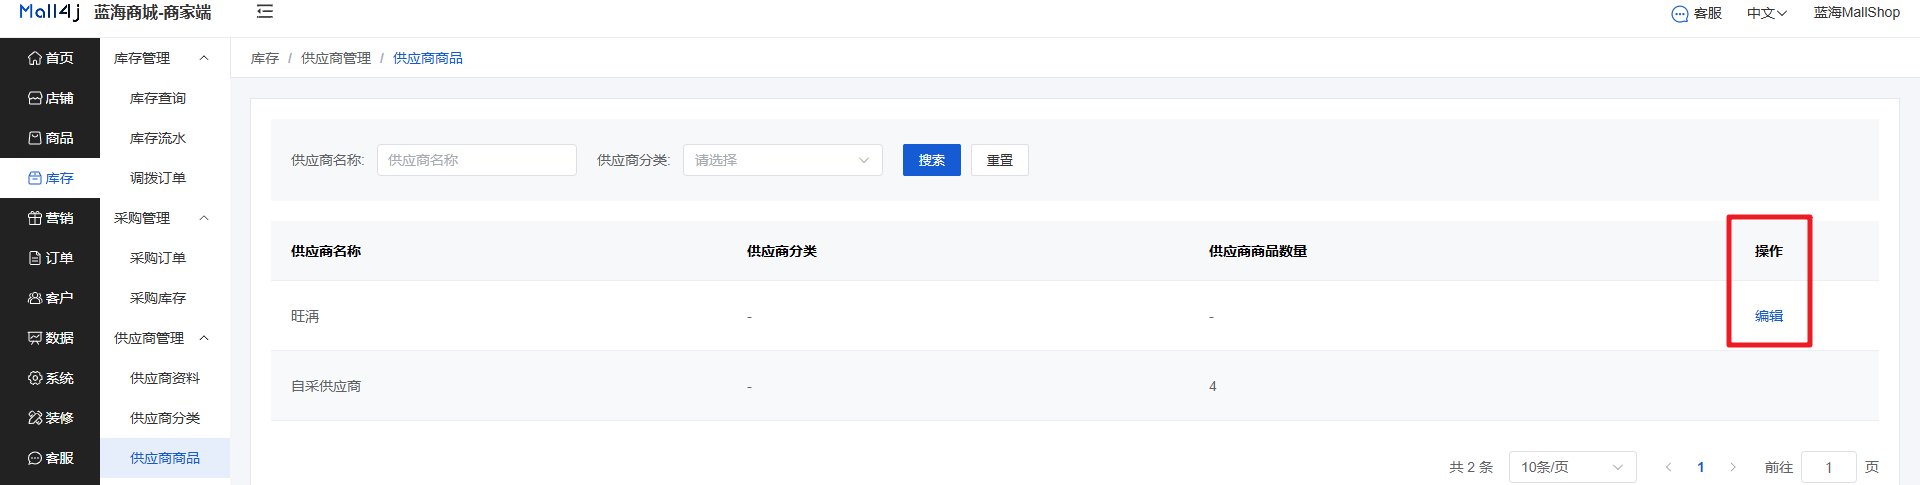
Task: Click the 供应商管理 breadcrumb
Action: (x=336, y=58)
